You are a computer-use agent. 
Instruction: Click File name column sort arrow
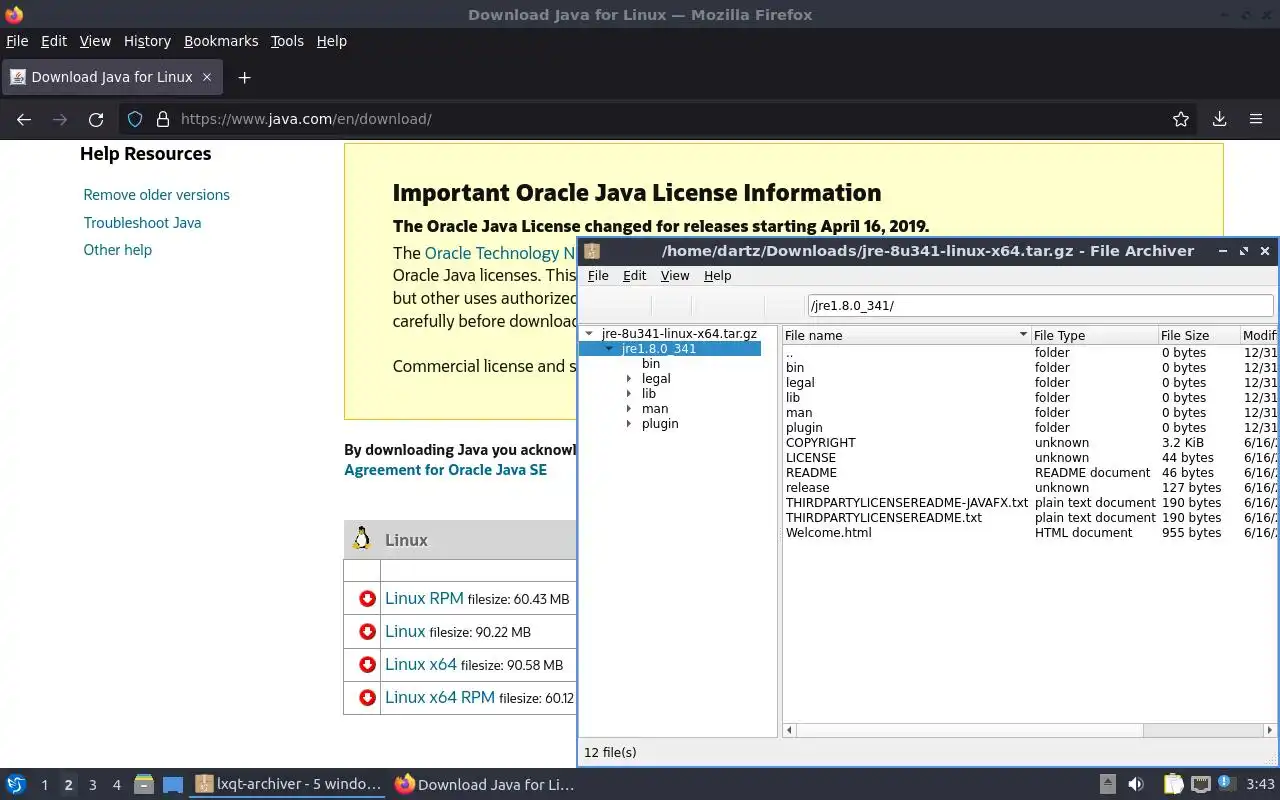pyautogui.click(x=1023, y=335)
